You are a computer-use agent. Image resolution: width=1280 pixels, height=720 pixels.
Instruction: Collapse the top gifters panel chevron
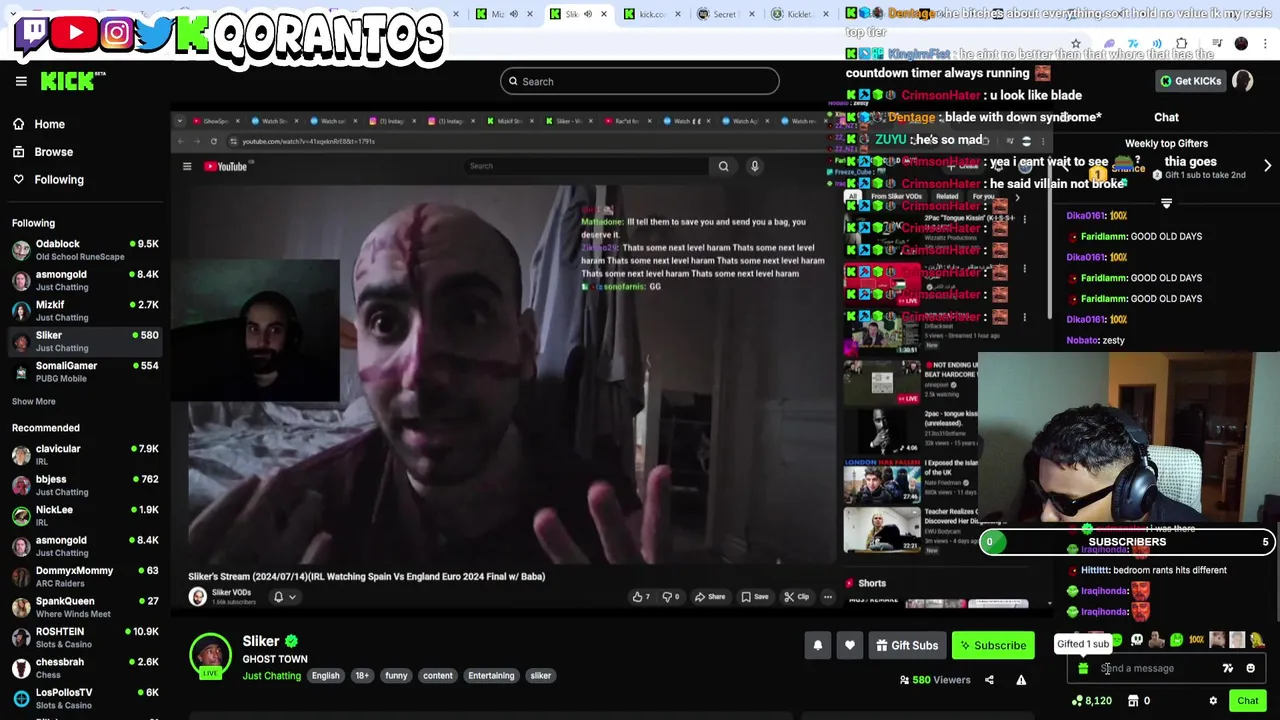1166,203
